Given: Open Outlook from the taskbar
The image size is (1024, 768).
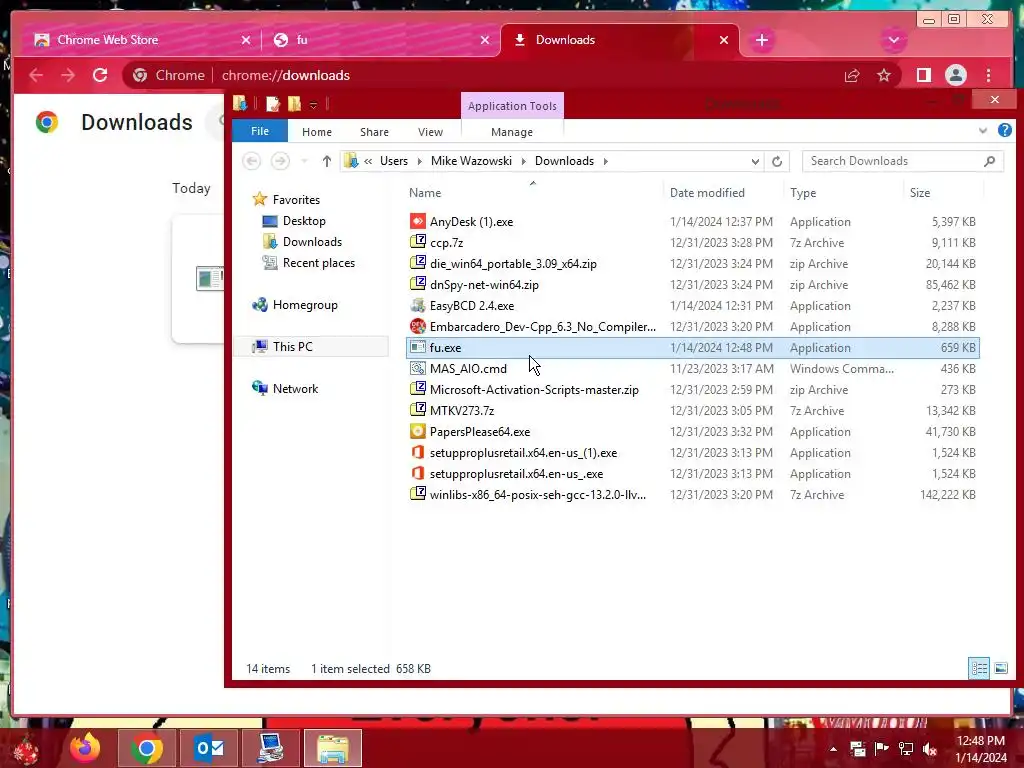Looking at the screenshot, I should [x=209, y=748].
